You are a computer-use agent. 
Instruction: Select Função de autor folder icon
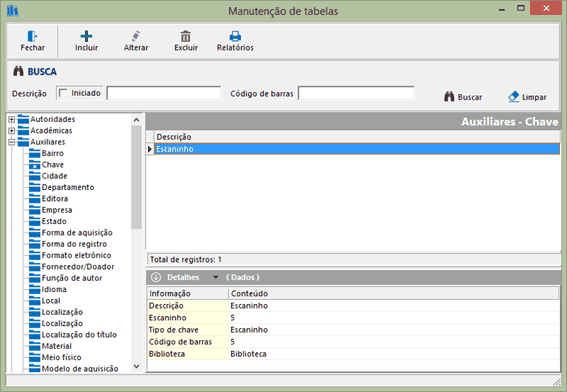tap(35, 278)
